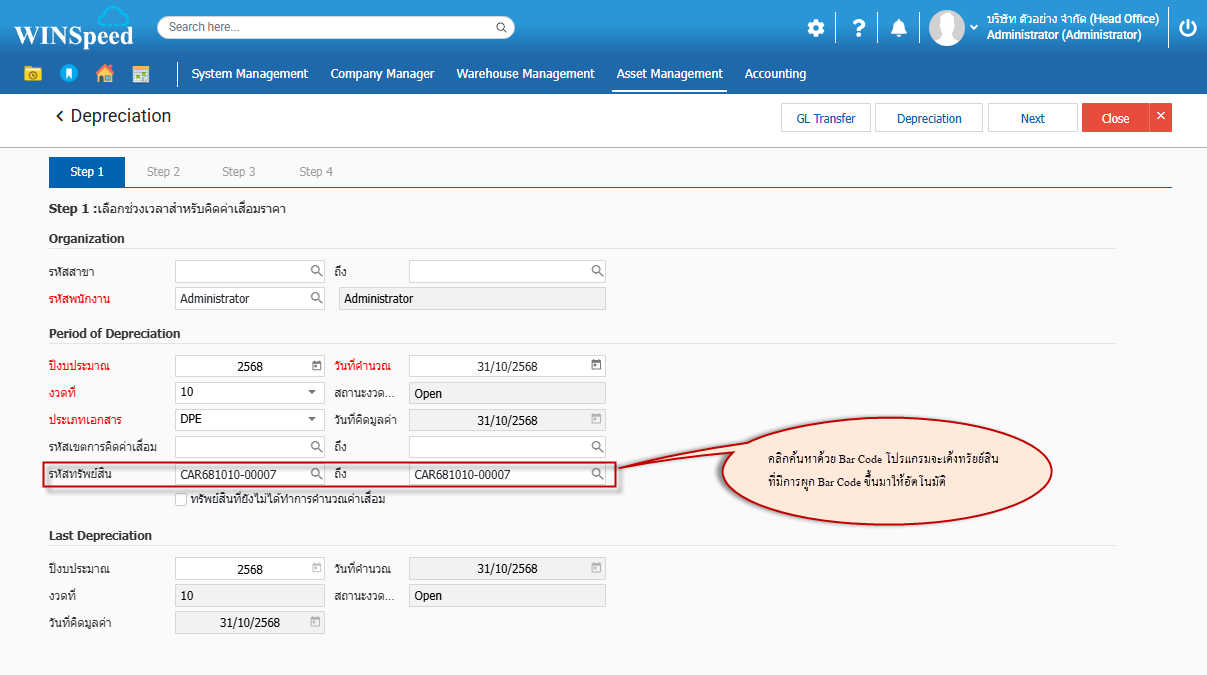Viewport: 1207px width, 675px height.
Task: Switch to the Step 2 tab
Action: pyautogui.click(x=163, y=172)
